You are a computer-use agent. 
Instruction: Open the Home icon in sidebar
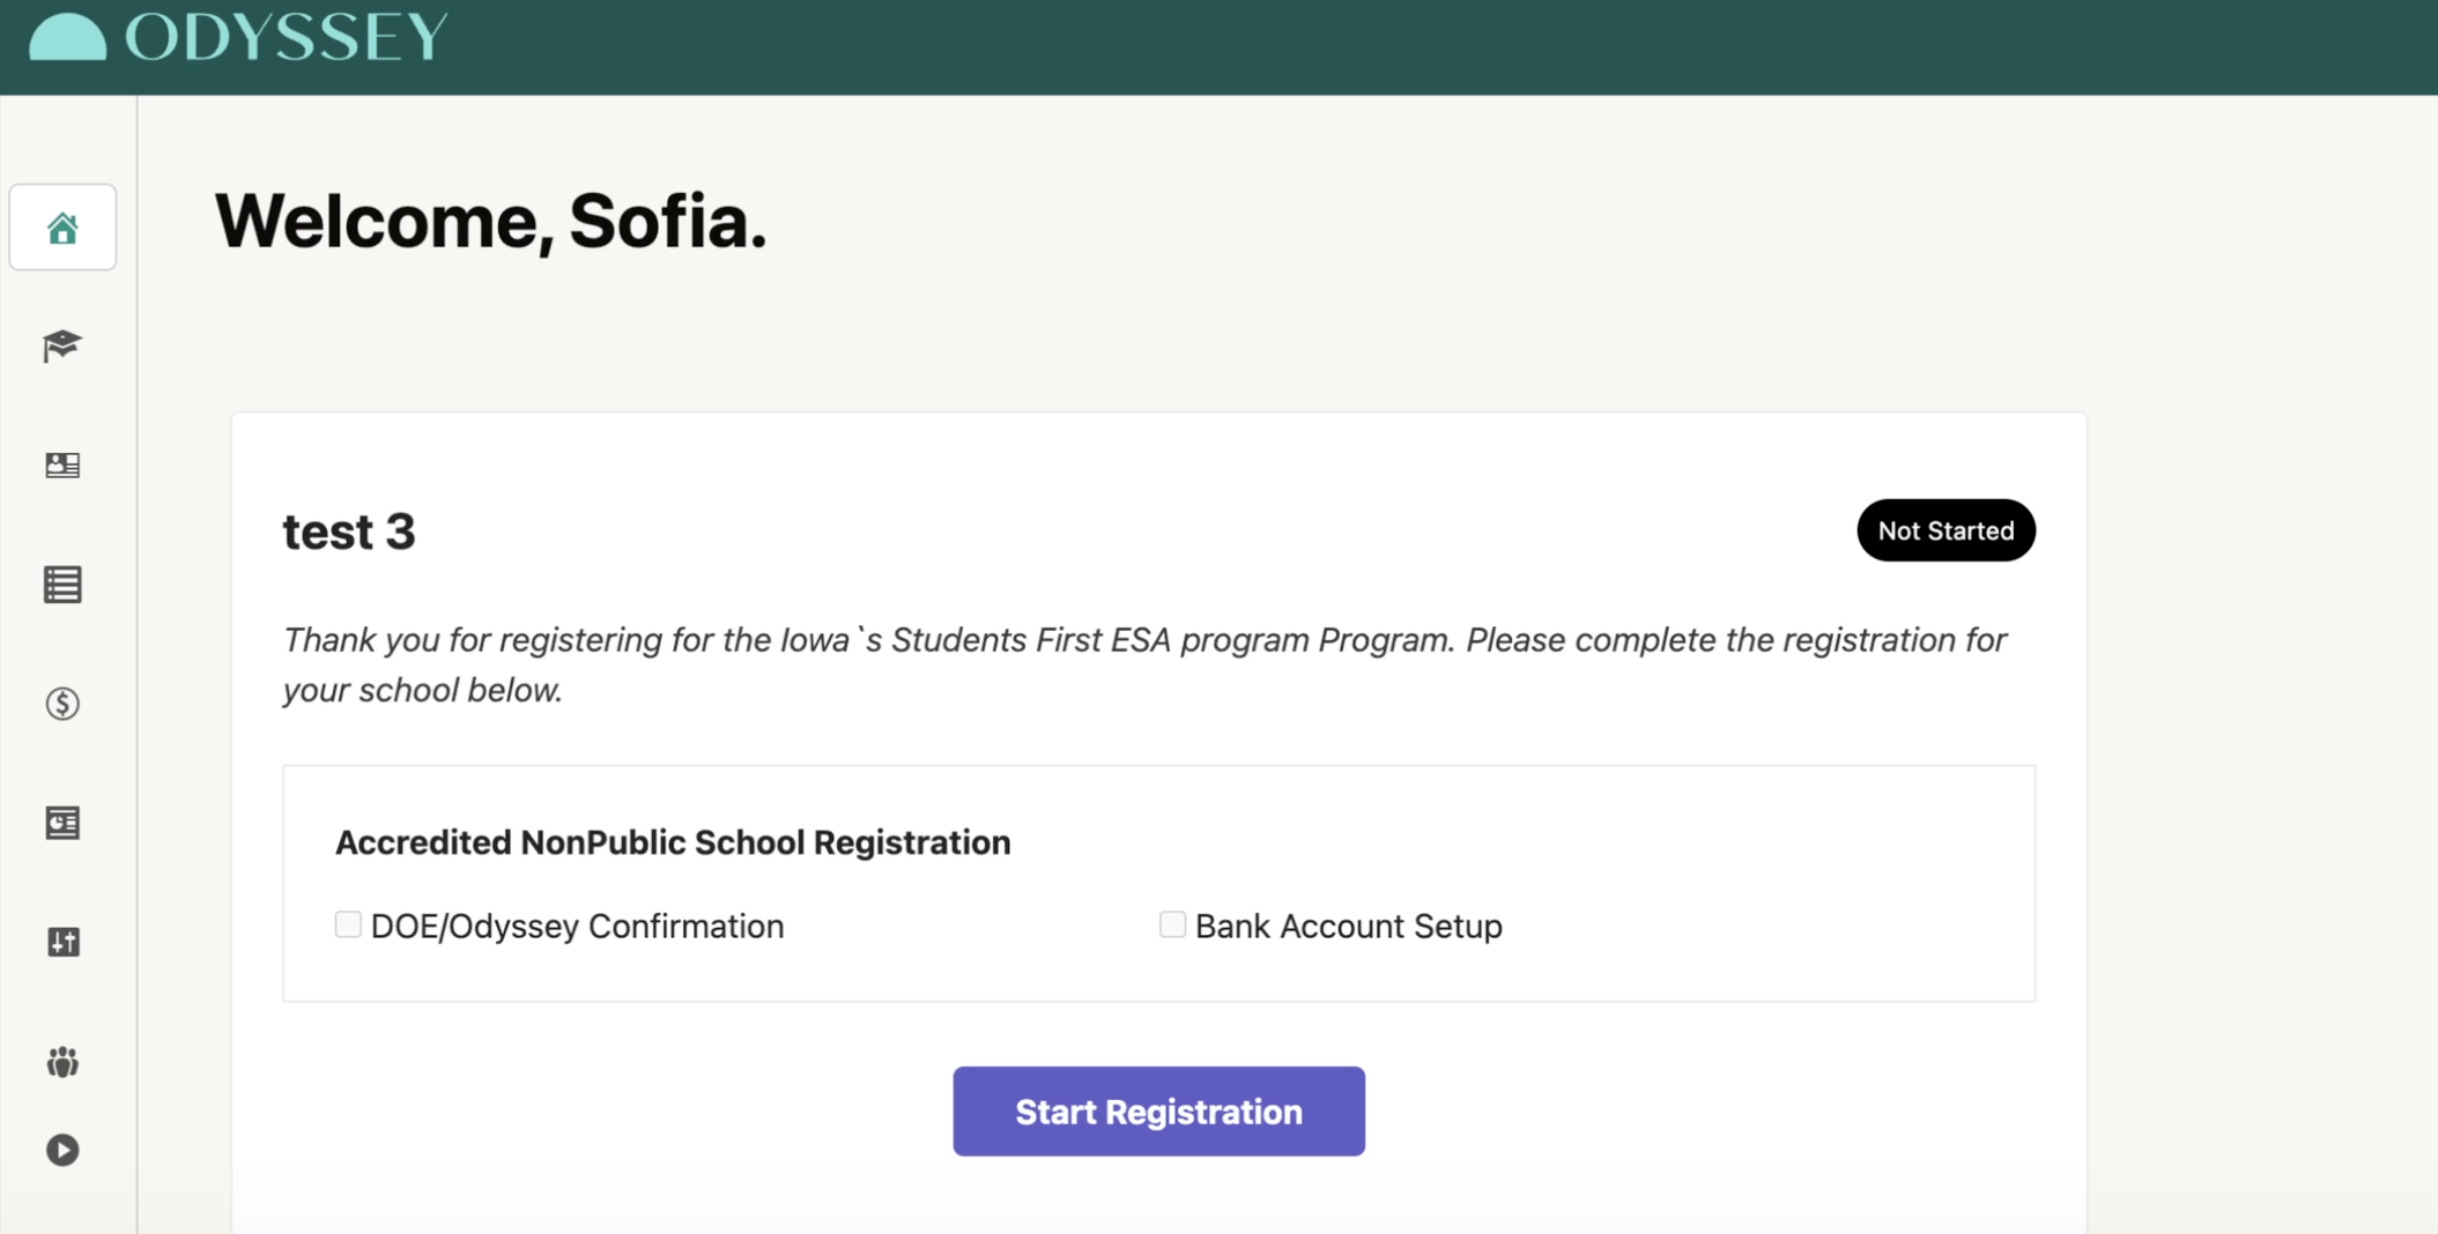[x=63, y=228]
